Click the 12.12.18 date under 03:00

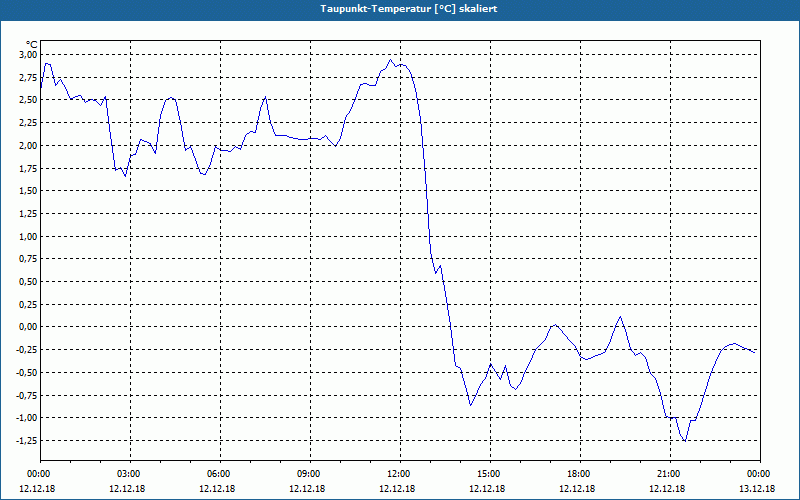point(127,489)
